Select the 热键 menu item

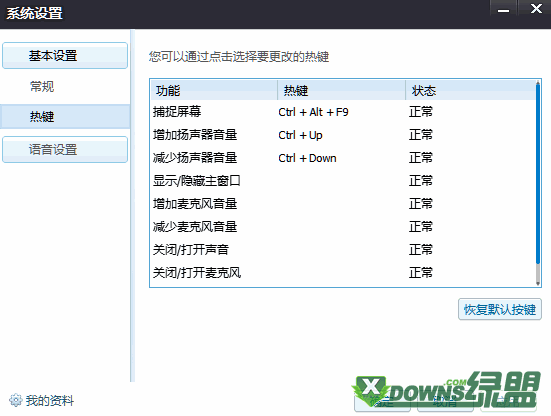click(x=65, y=117)
